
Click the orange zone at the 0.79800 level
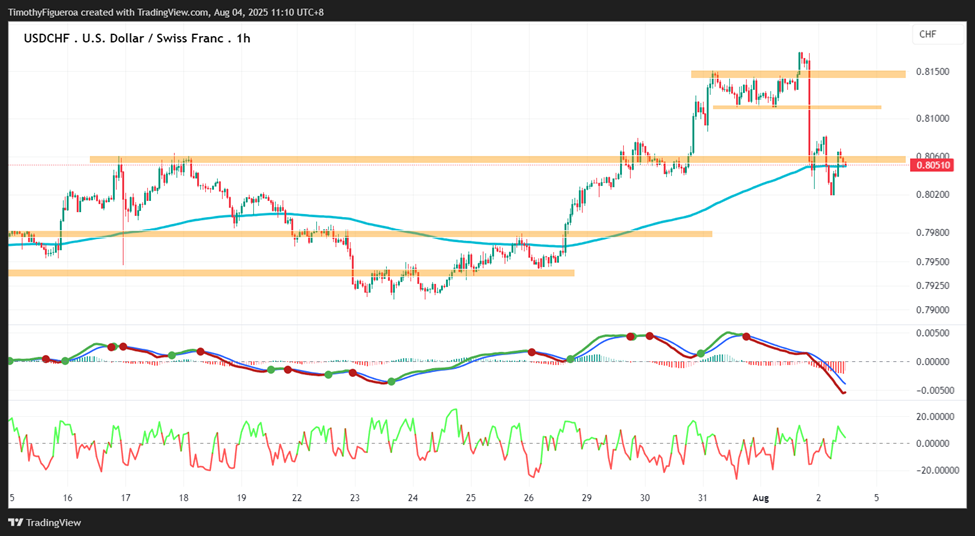tap(360, 234)
